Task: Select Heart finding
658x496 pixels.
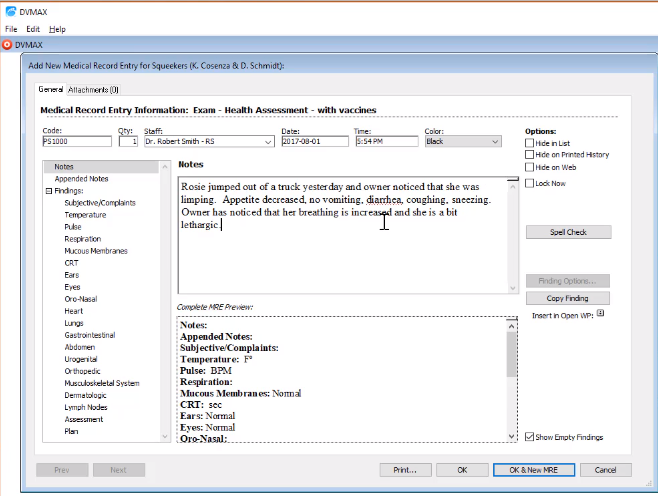Action: 74,311
